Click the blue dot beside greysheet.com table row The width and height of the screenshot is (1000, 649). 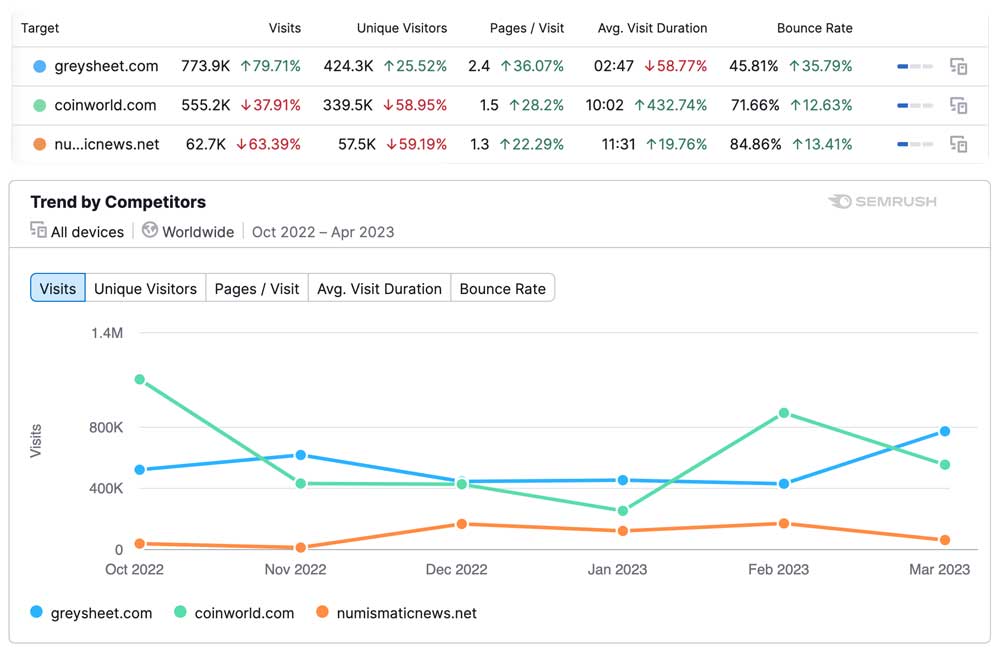click(40, 66)
